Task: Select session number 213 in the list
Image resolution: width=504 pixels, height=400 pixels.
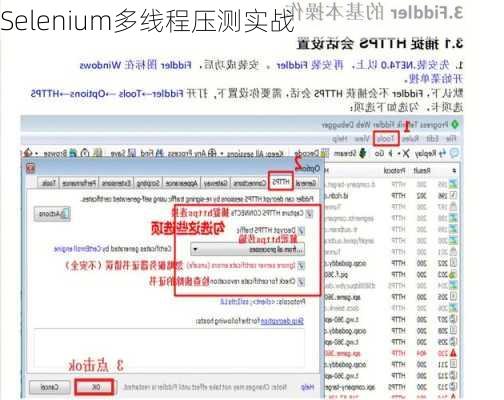Action: click(392, 387)
